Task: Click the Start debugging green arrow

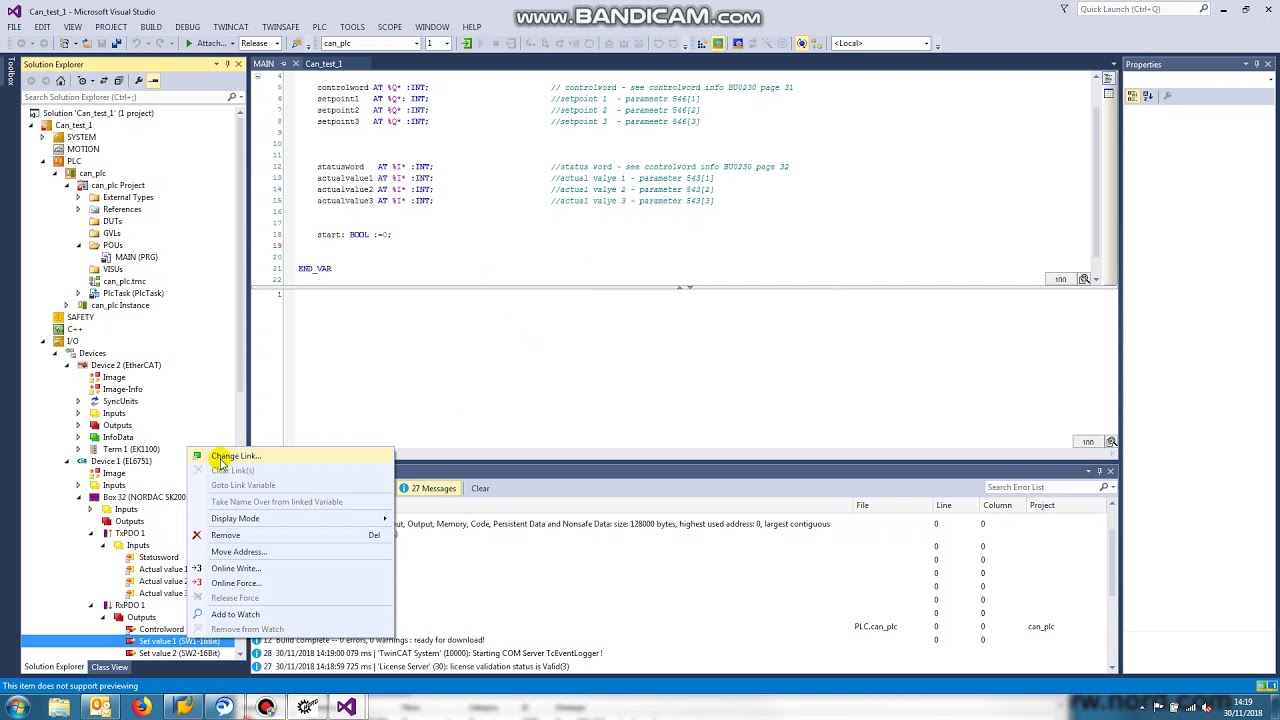Action: 188,44
